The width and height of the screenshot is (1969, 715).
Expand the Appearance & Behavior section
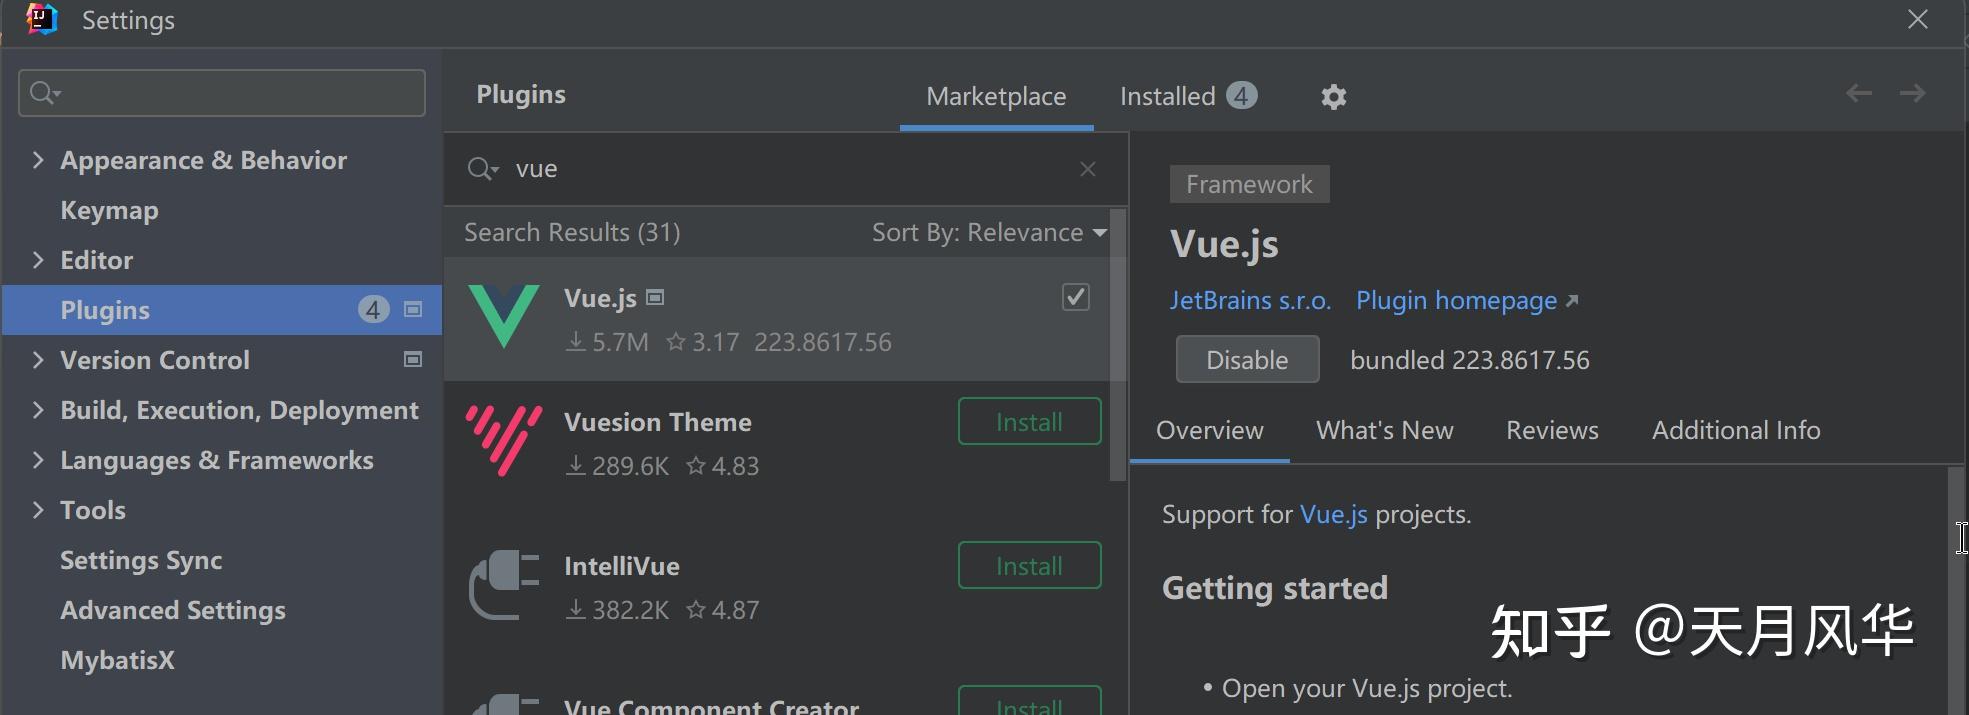38,160
